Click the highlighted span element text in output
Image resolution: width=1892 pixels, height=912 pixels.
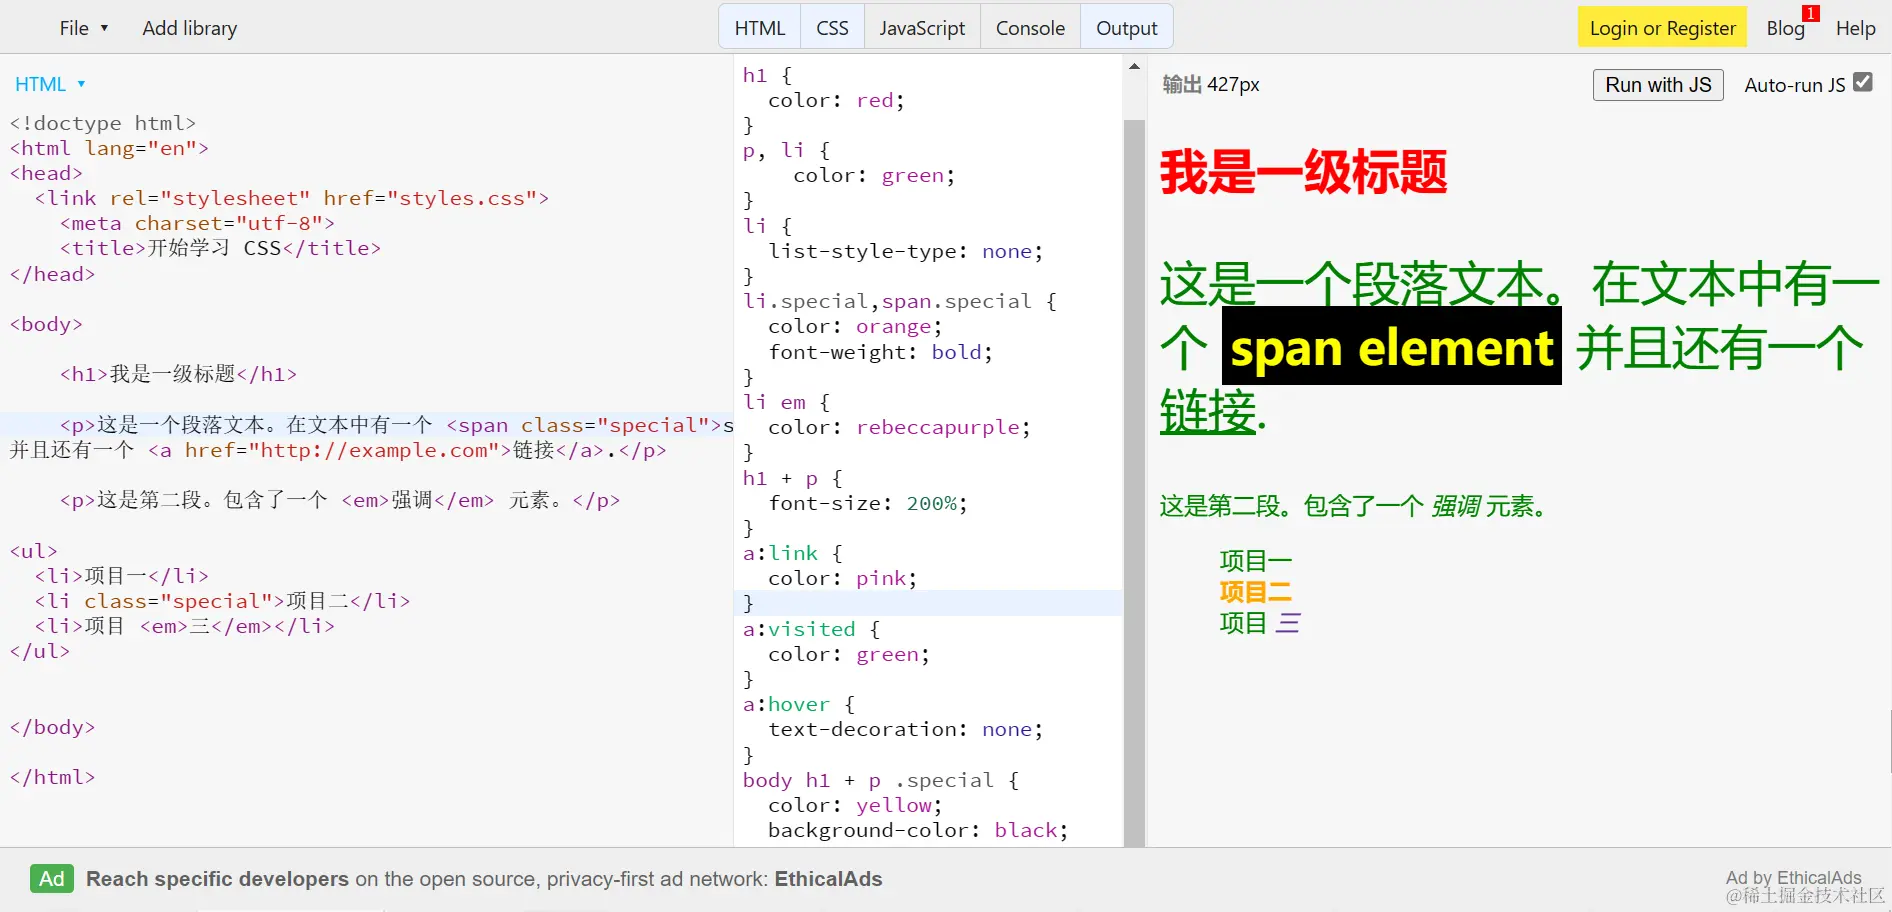pyautogui.click(x=1392, y=347)
